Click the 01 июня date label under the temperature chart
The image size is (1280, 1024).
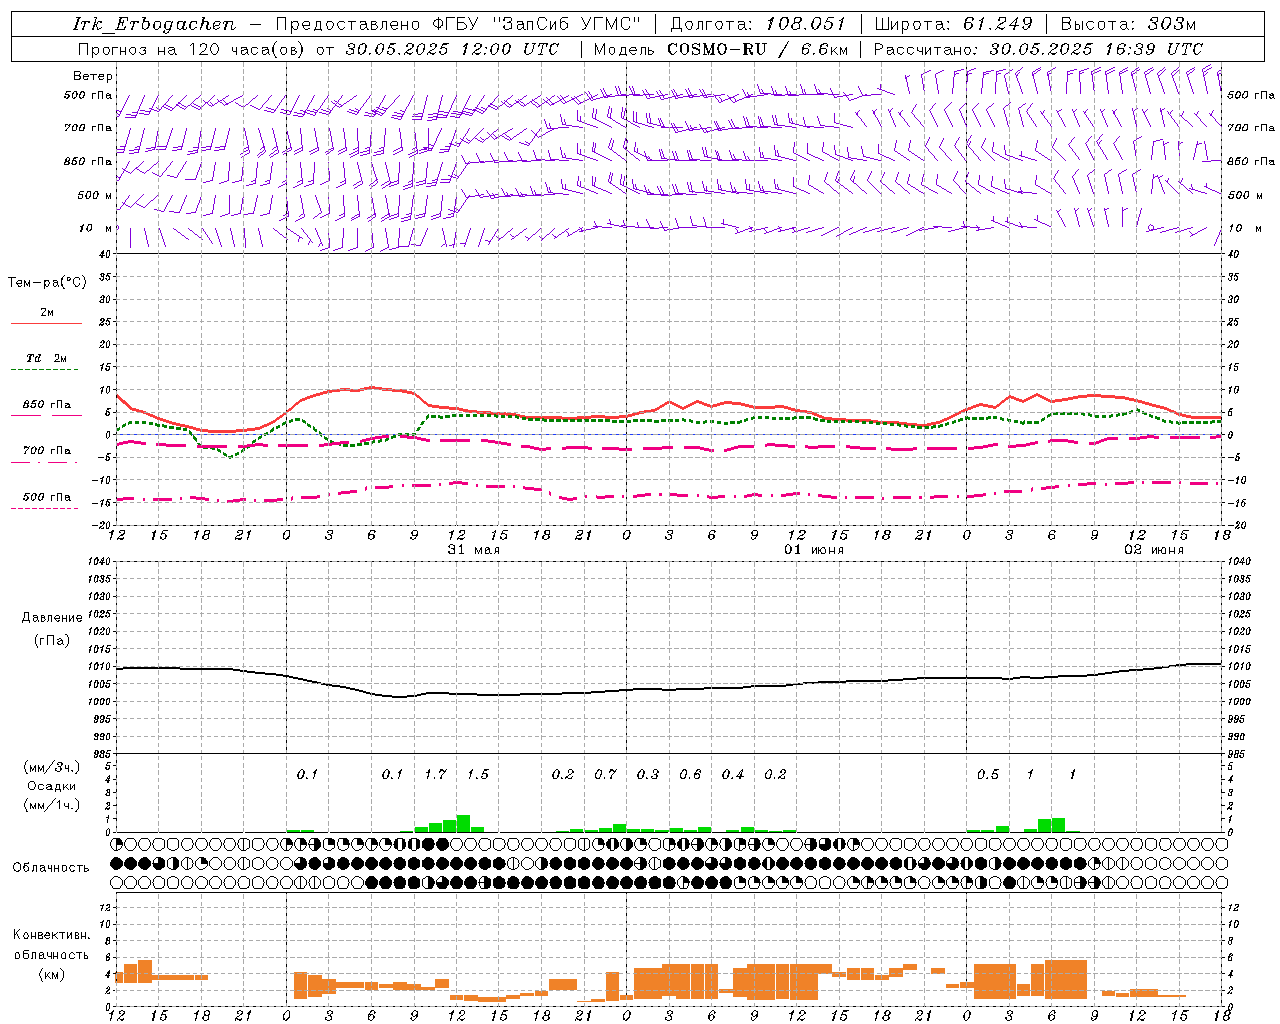813,550
